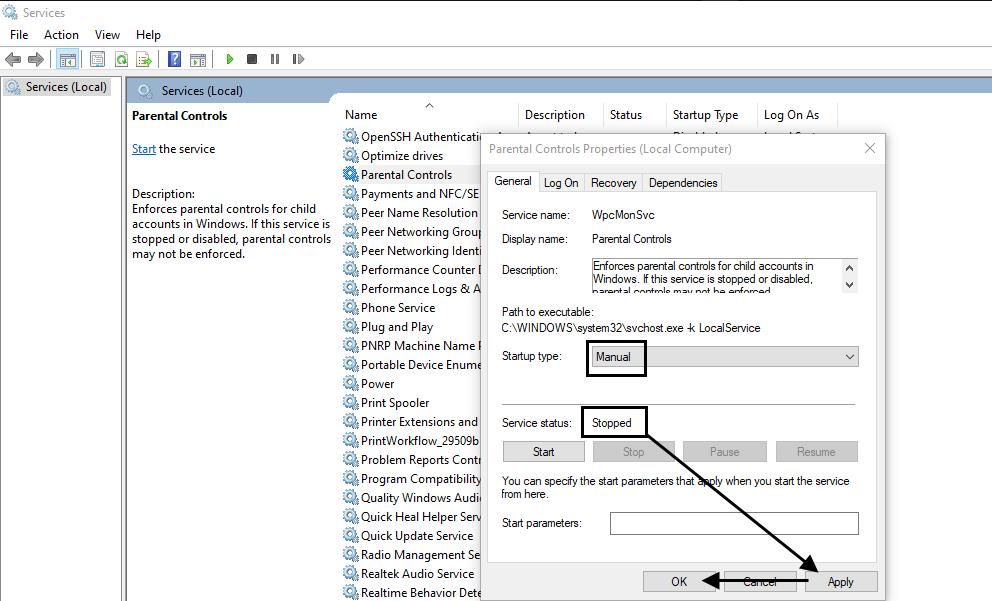Click the 'Start' the service link
This screenshot has height=601, width=992.
click(144, 149)
